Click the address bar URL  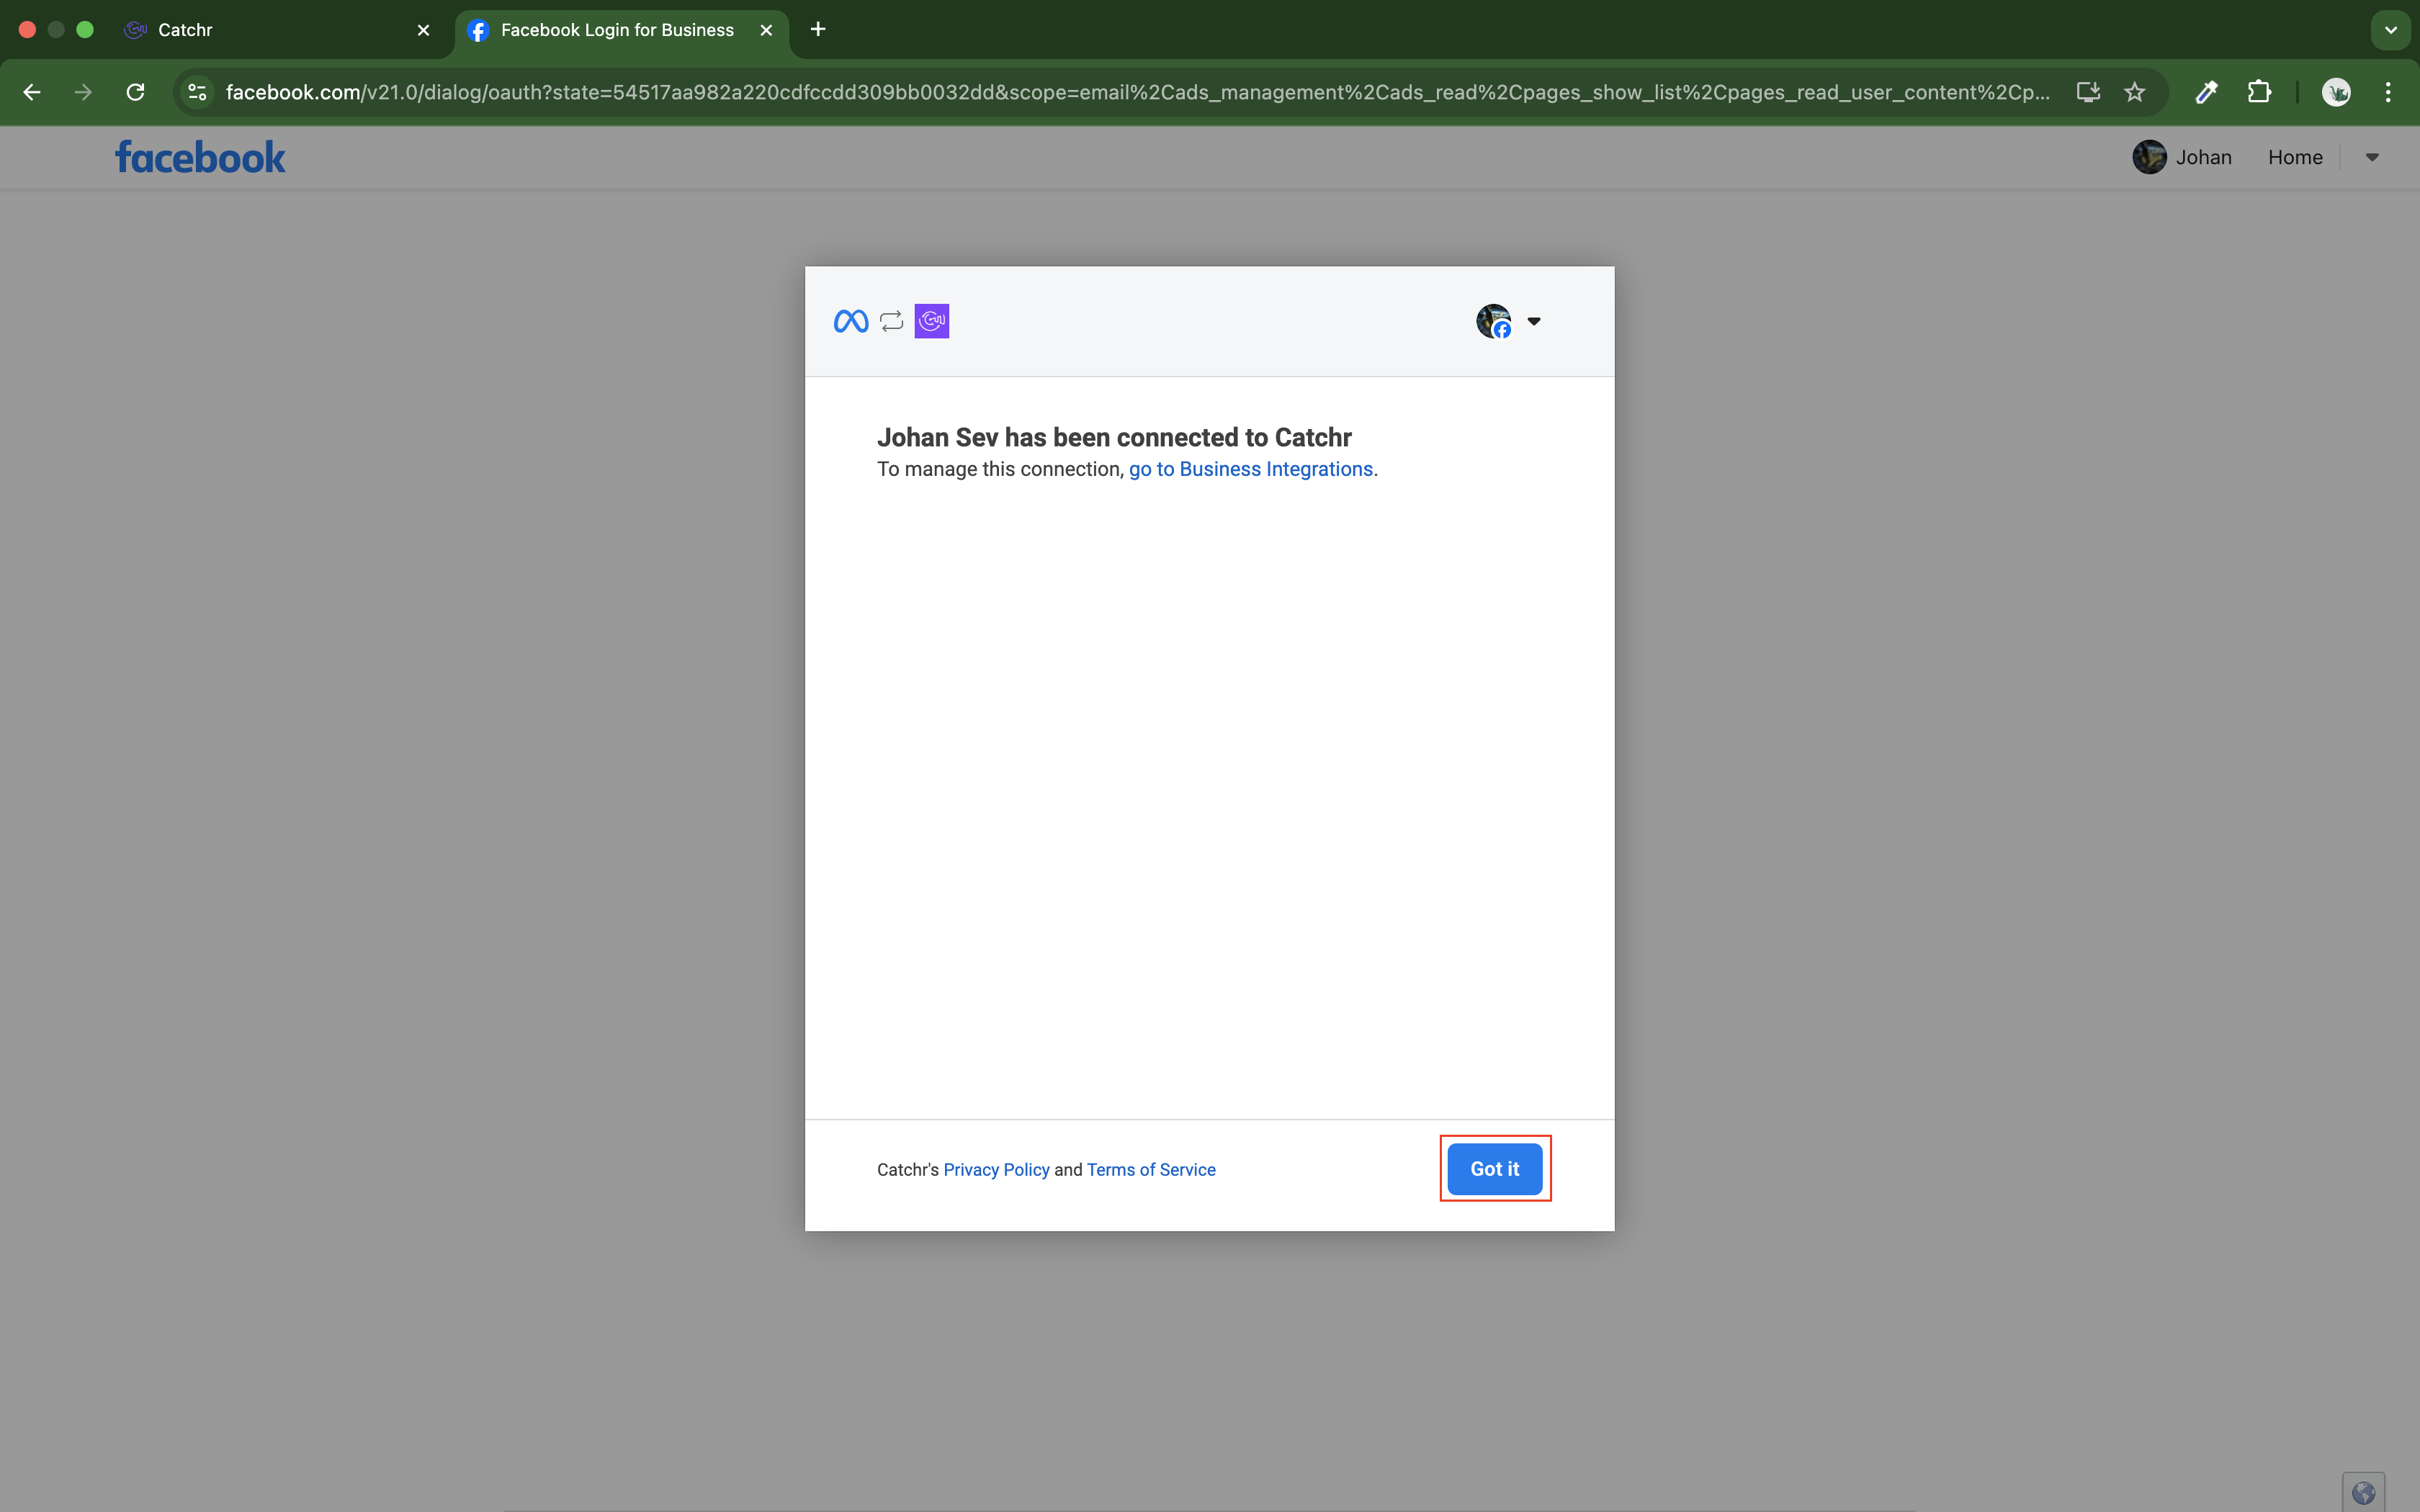1137,92
